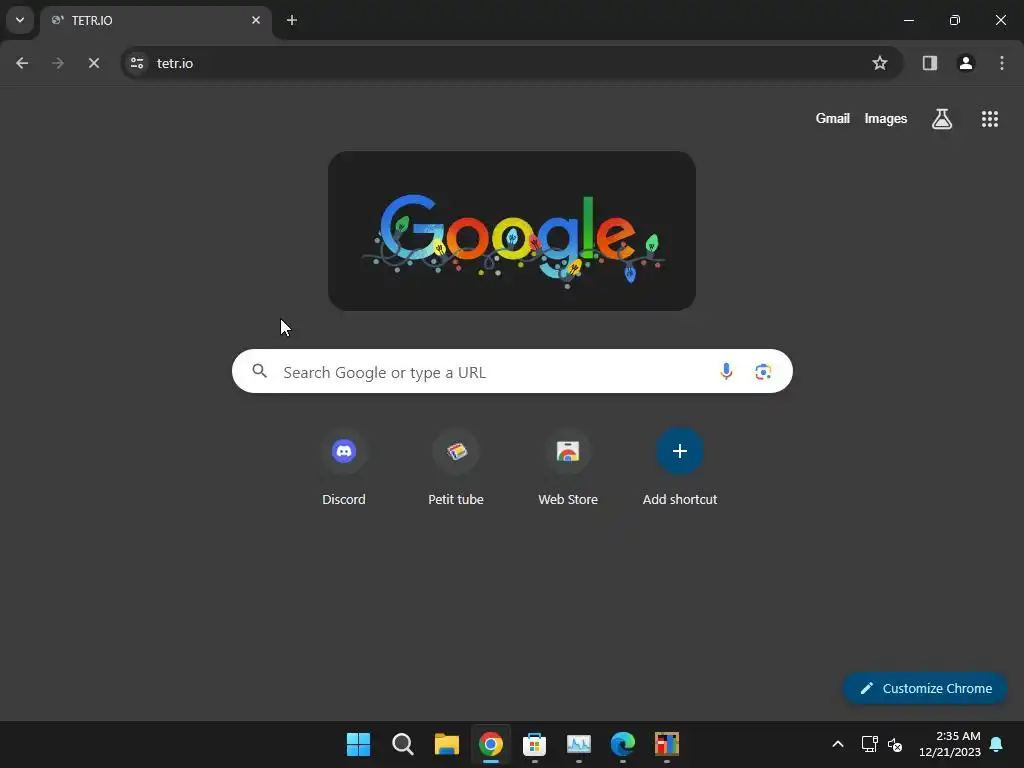Open a new tab with plus button
Screen dimensions: 1024x768
click(292, 20)
